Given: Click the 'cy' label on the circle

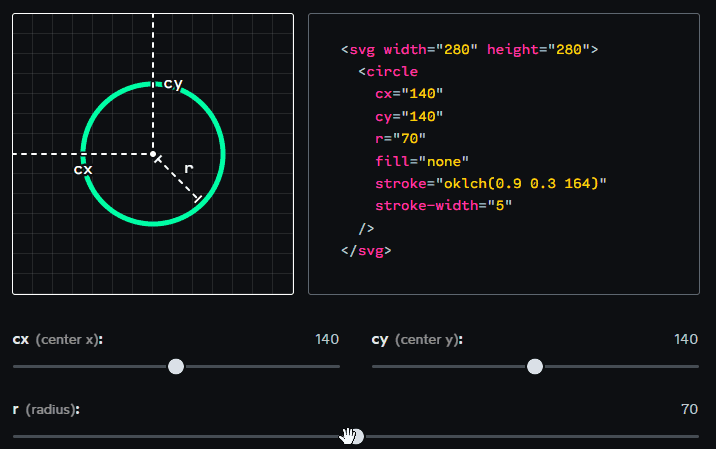Looking at the screenshot, I should [x=173, y=84].
